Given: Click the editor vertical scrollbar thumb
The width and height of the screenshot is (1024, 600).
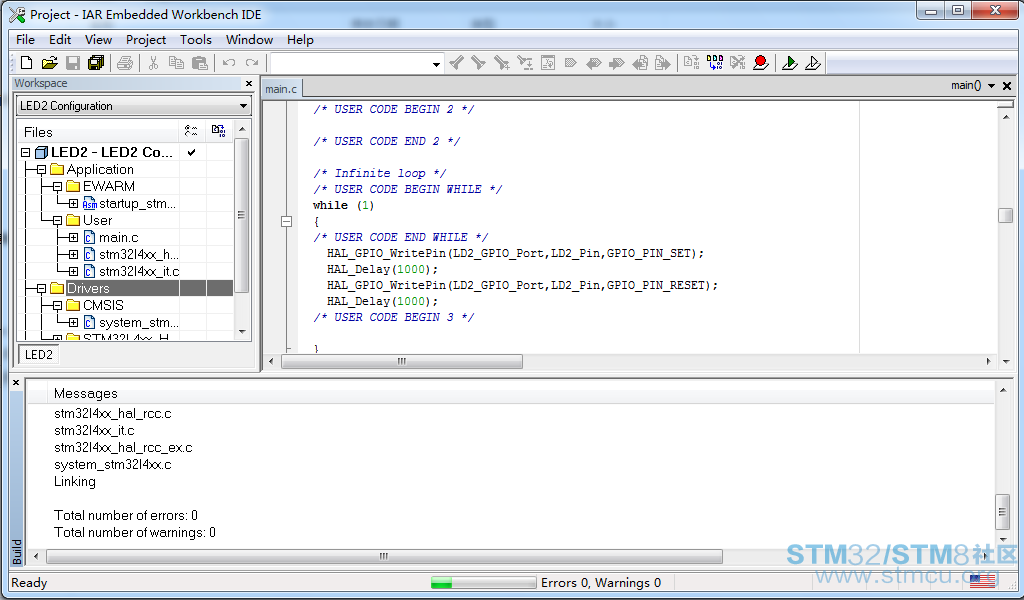Looking at the screenshot, I should point(1006,215).
